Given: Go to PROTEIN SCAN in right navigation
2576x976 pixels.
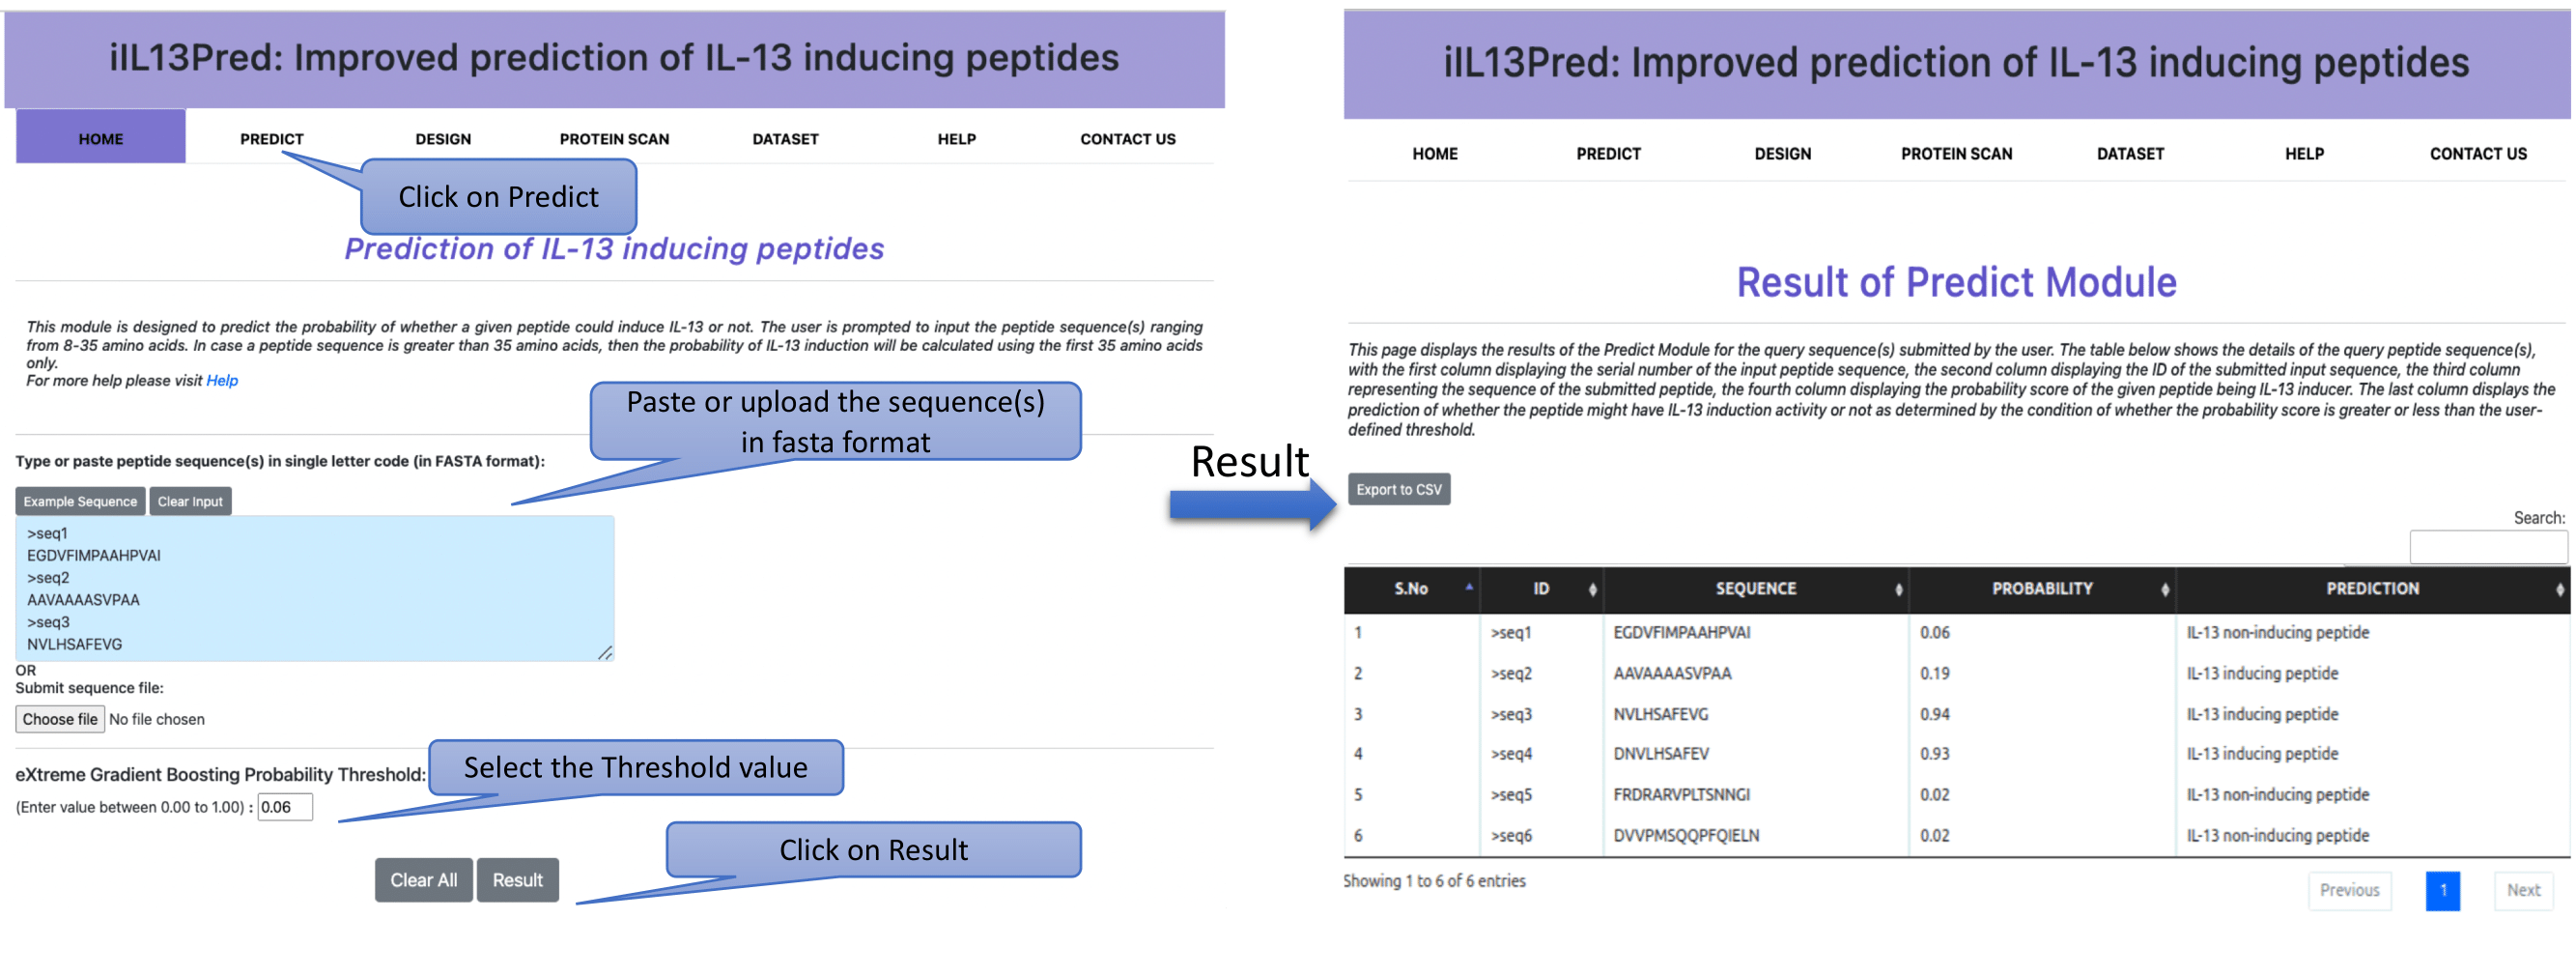Looking at the screenshot, I should coord(1956,154).
